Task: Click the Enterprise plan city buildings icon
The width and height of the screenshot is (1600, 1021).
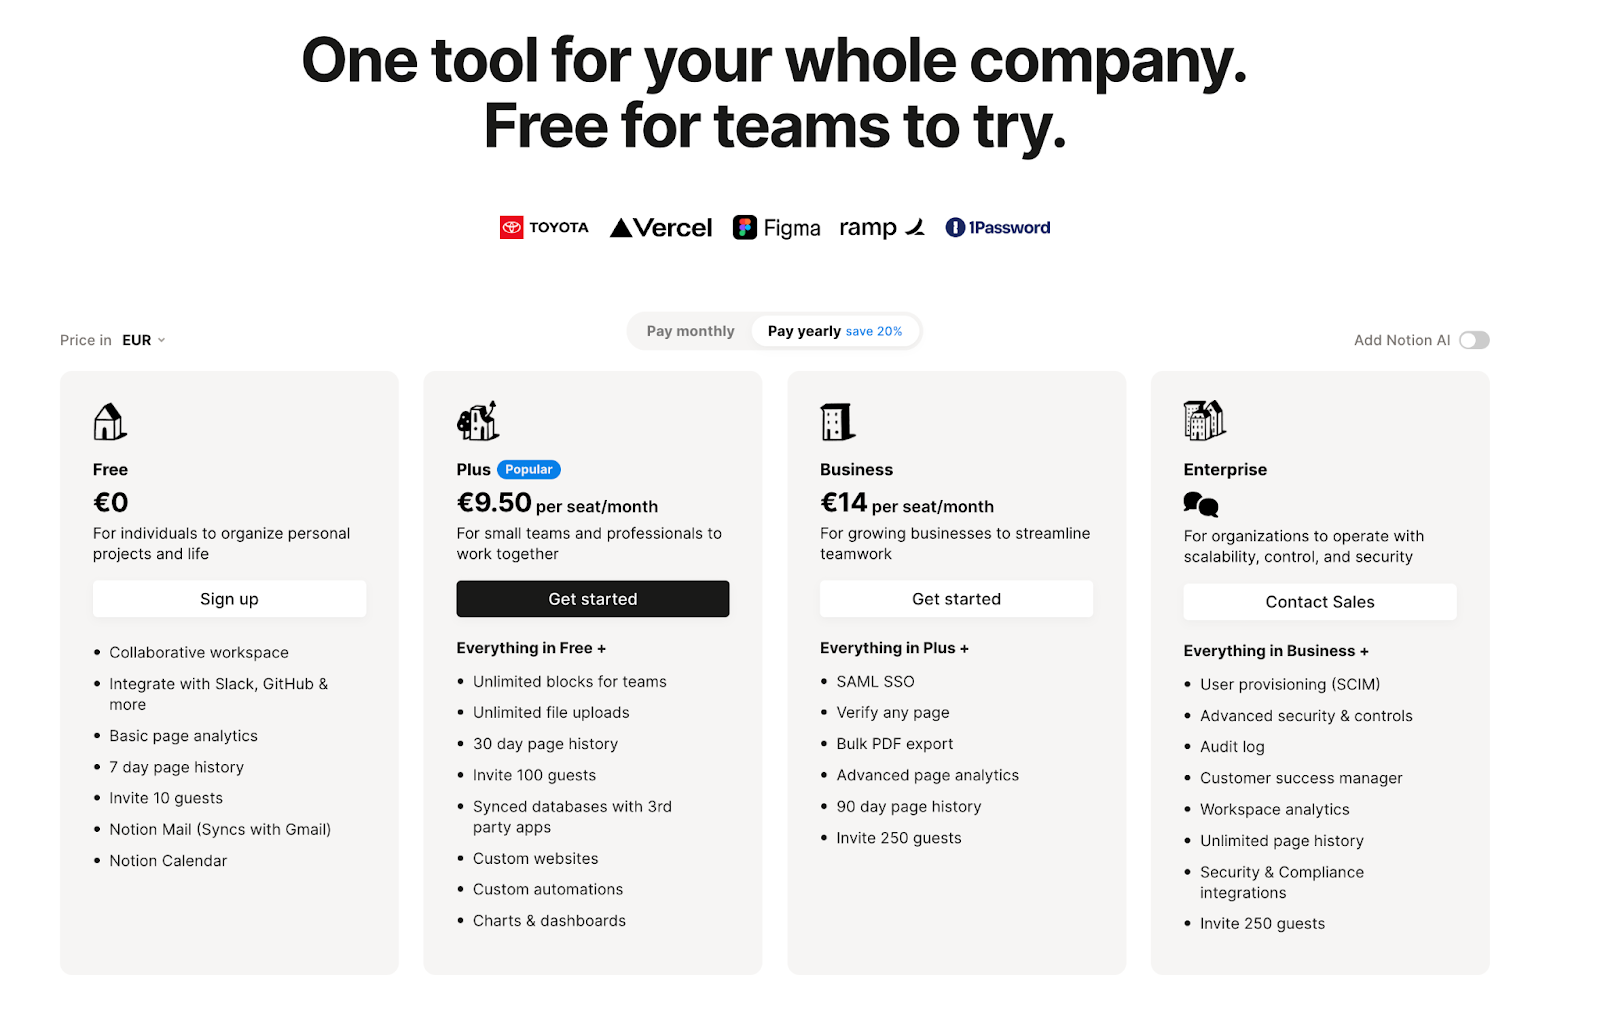Action: (x=1204, y=421)
